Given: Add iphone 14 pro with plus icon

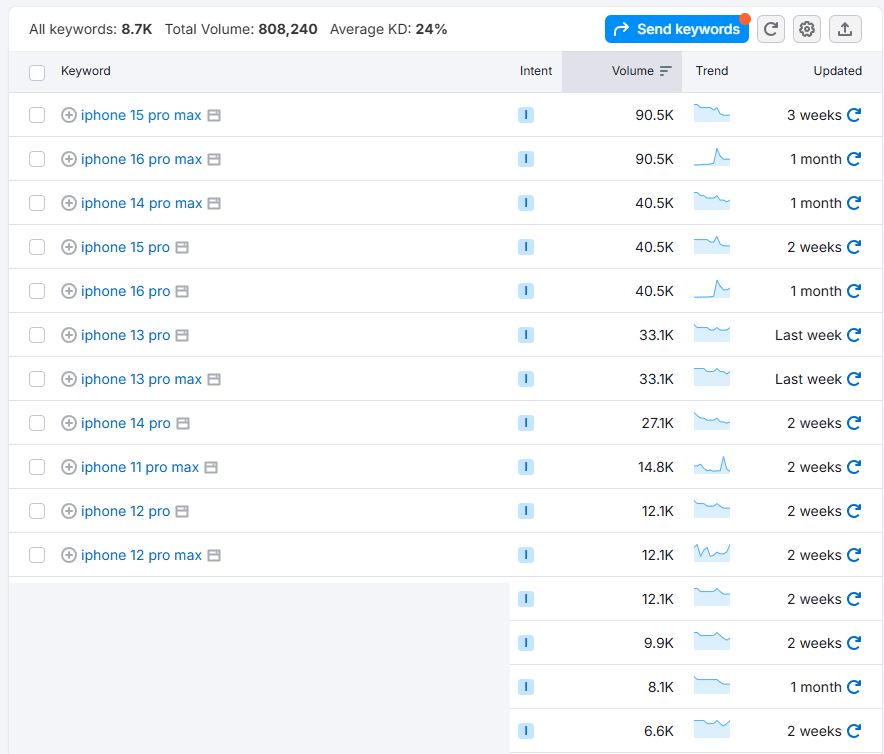Looking at the screenshot, I should [69, 423].
